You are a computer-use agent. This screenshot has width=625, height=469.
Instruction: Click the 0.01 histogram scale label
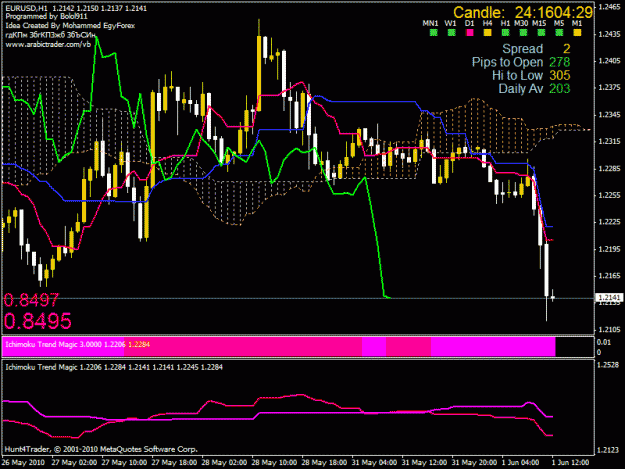pos(603,342)
